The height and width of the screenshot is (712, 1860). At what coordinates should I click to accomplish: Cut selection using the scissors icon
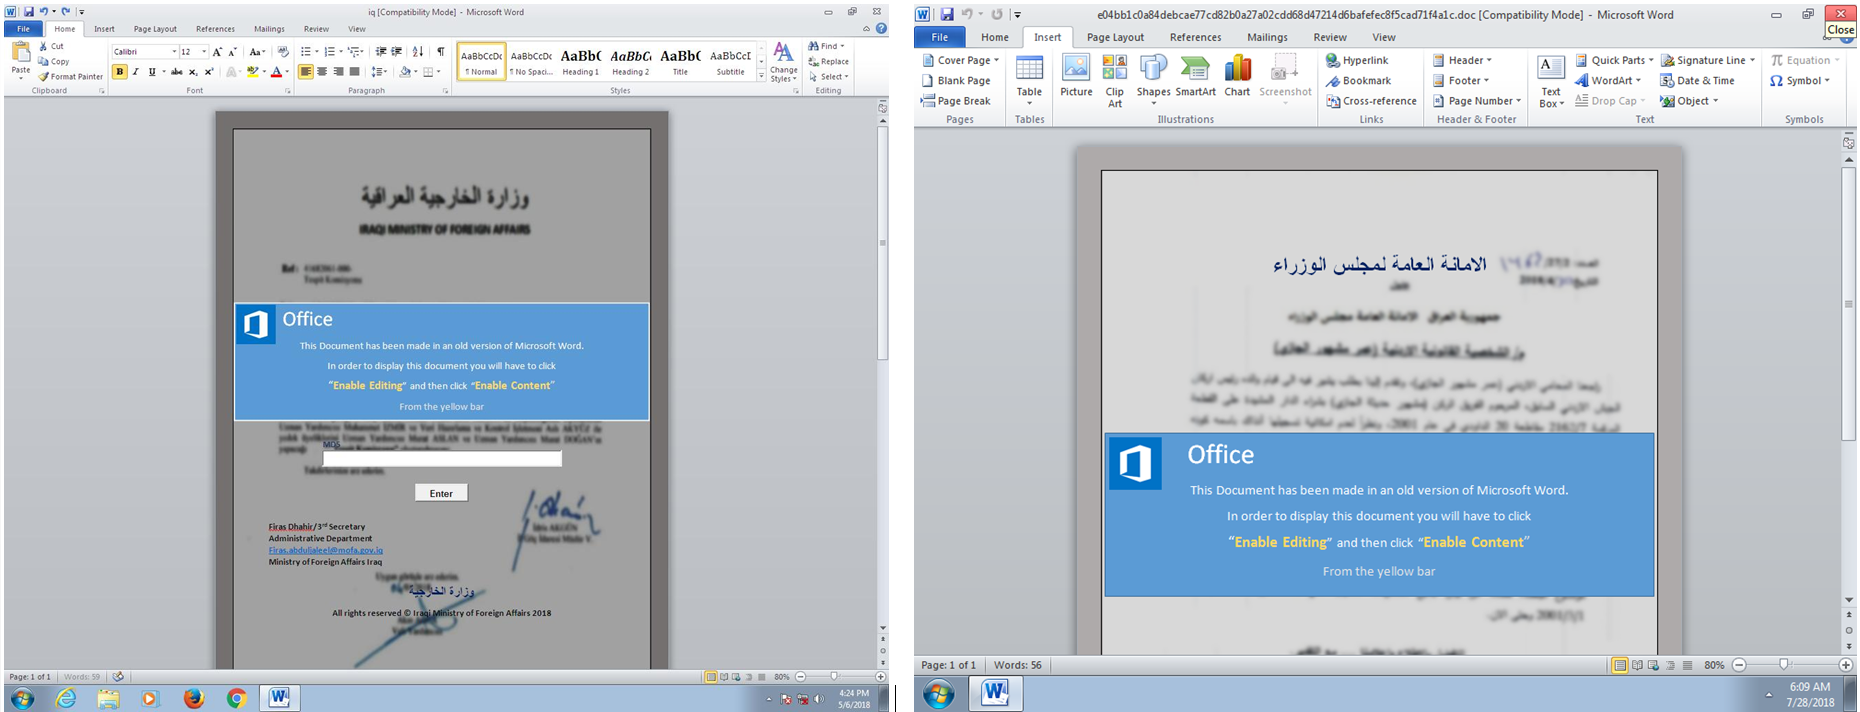43,46
